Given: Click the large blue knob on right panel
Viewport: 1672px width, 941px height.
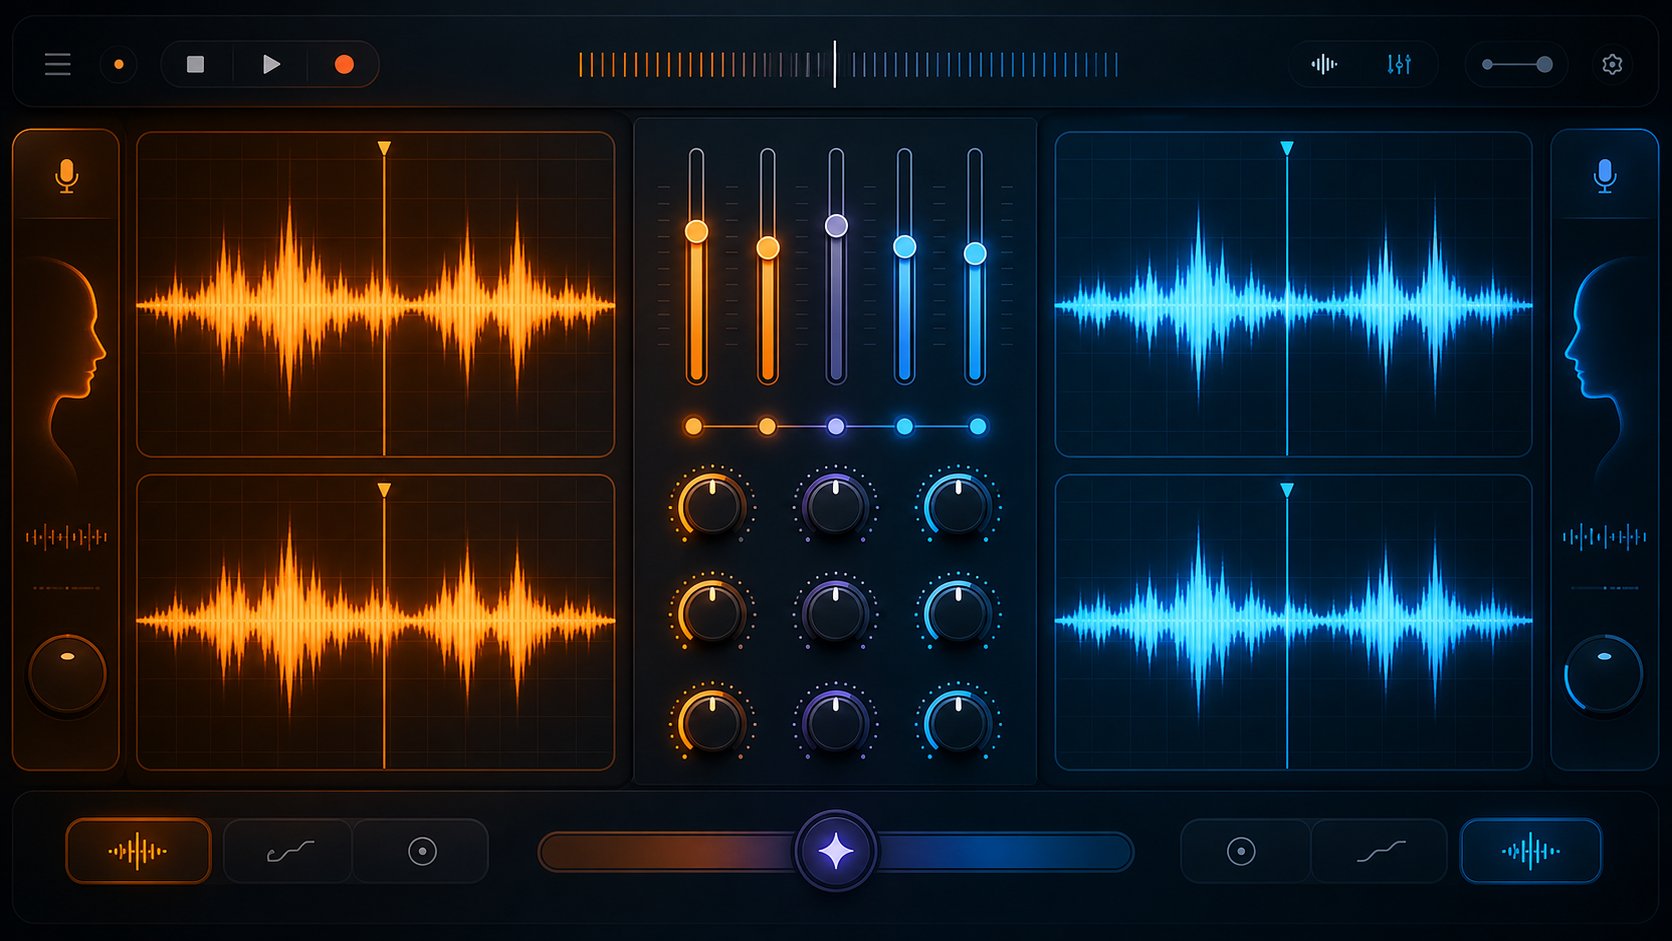Looking at the screenshot, I should [x=1604, y=673].
